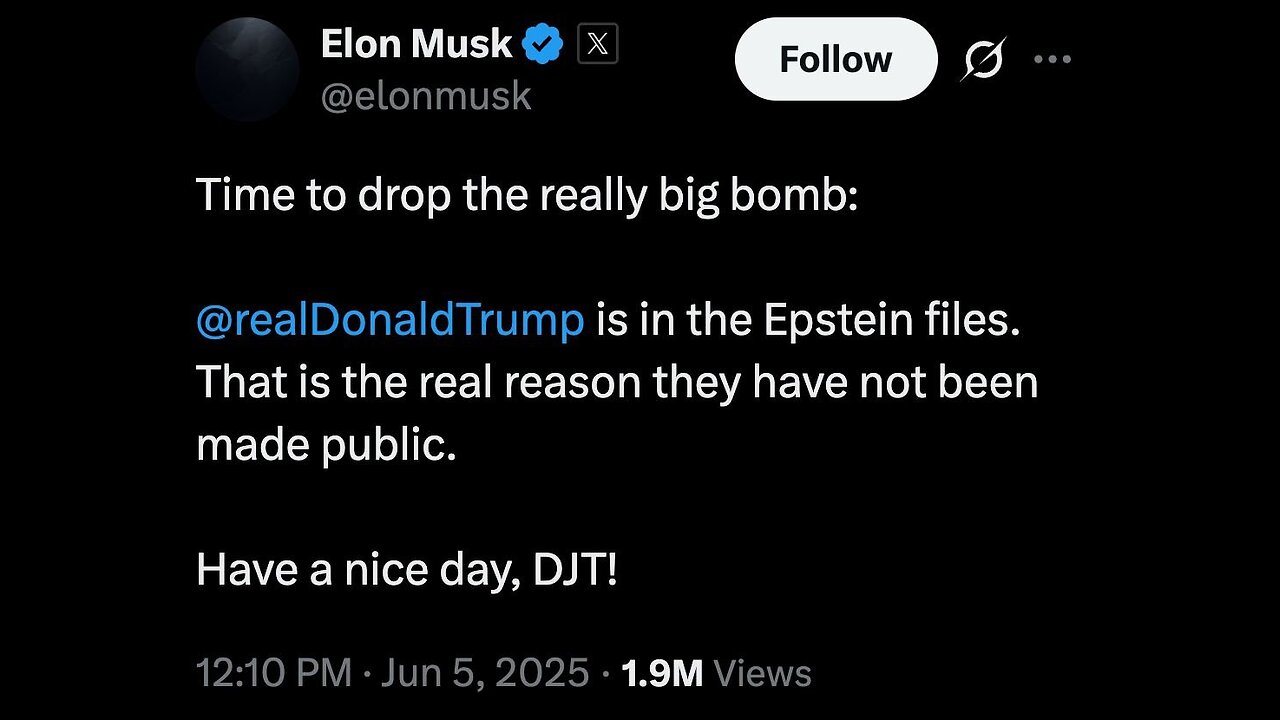1280x720 pixels.
Task: Click the Views label
Action: [762, 673]
